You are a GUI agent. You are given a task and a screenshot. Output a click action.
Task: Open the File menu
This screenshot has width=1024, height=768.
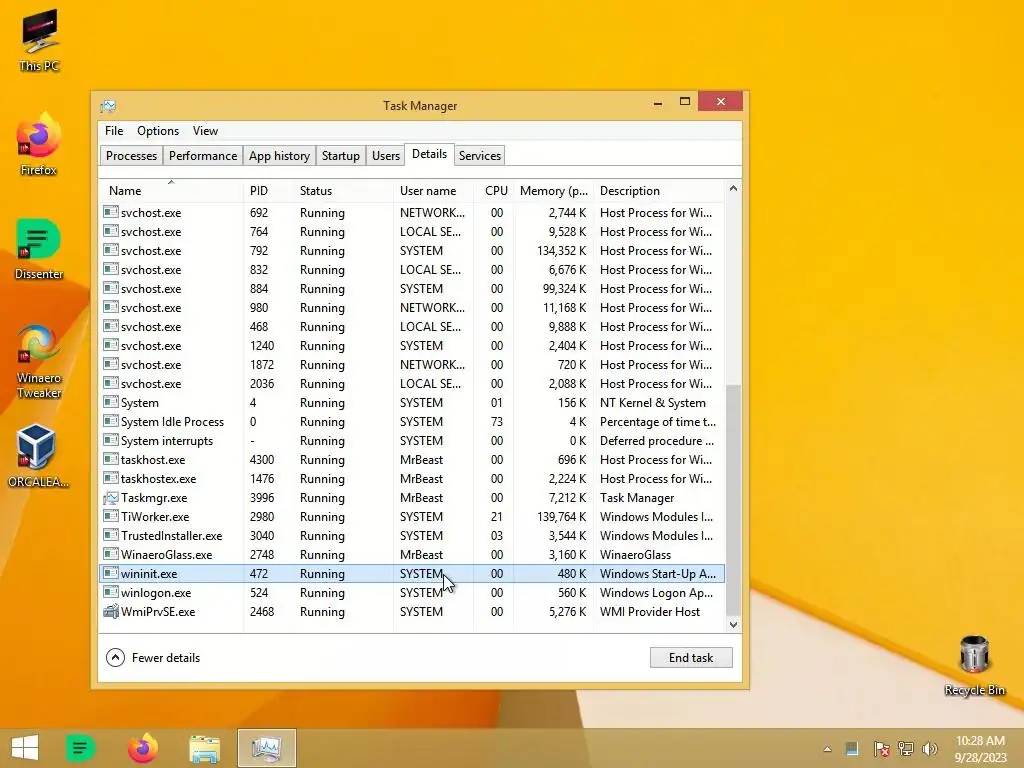tap(114, 131)
